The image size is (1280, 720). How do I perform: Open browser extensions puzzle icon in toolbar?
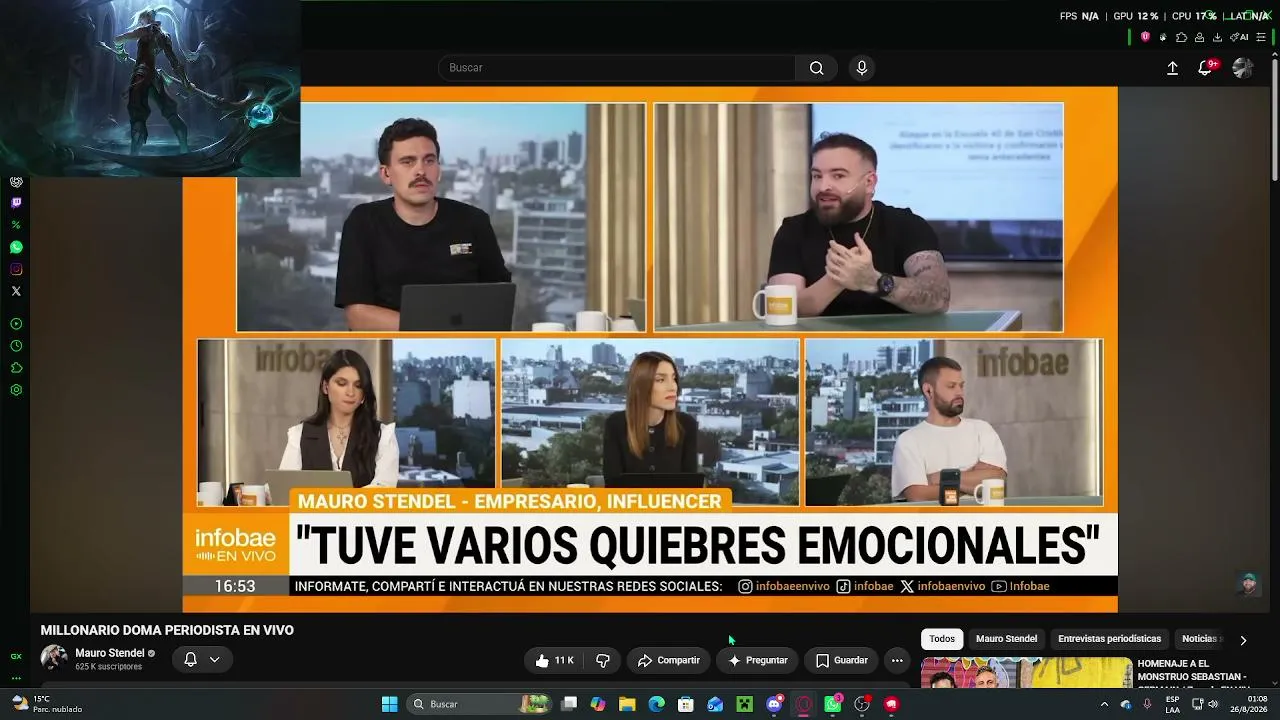click(x=1182, y=37)
